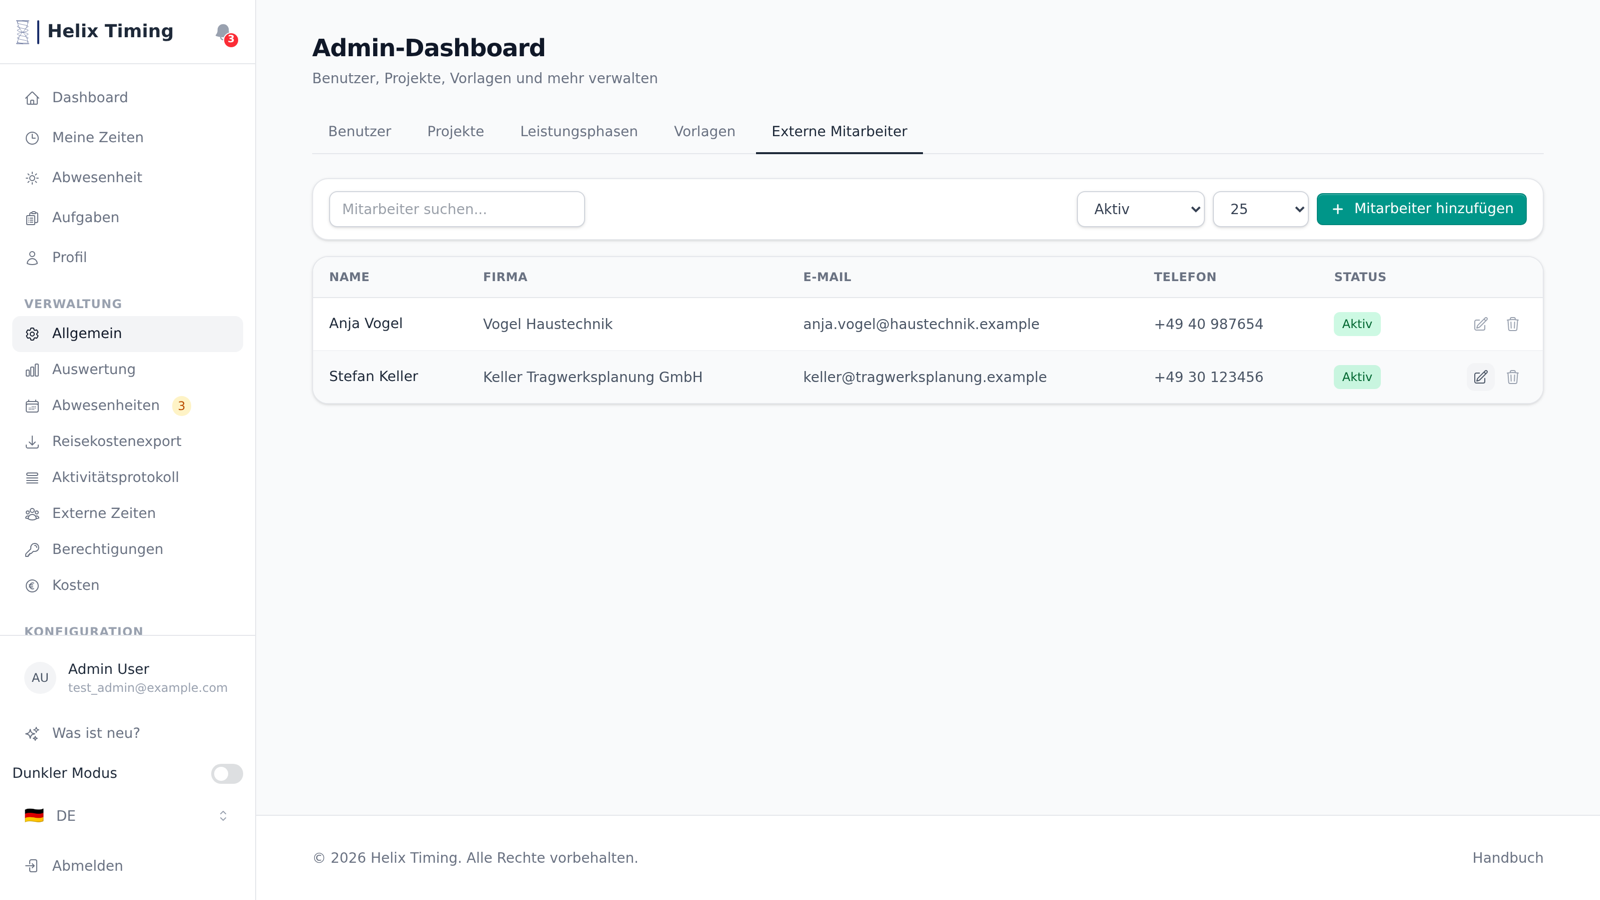This screenshot has width=1600, height=900.
Task: Open Allgemein under Verwaltung
Action: [127, 334]
